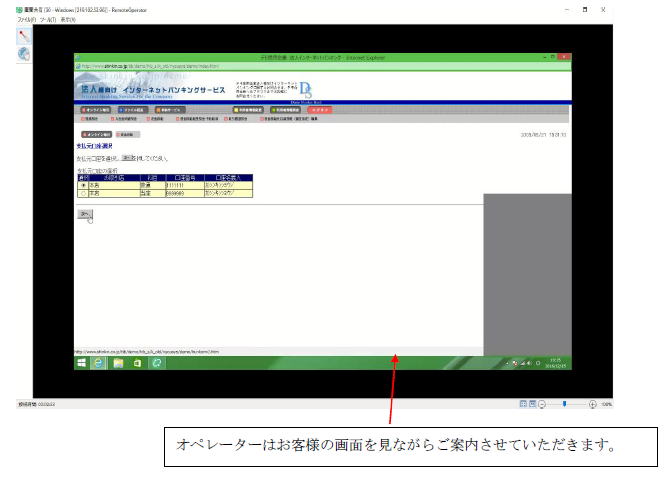Open File Explorer from the remote taskbar
The width and height of the screenshot is (669, 484).
click(x=118, y=363)
